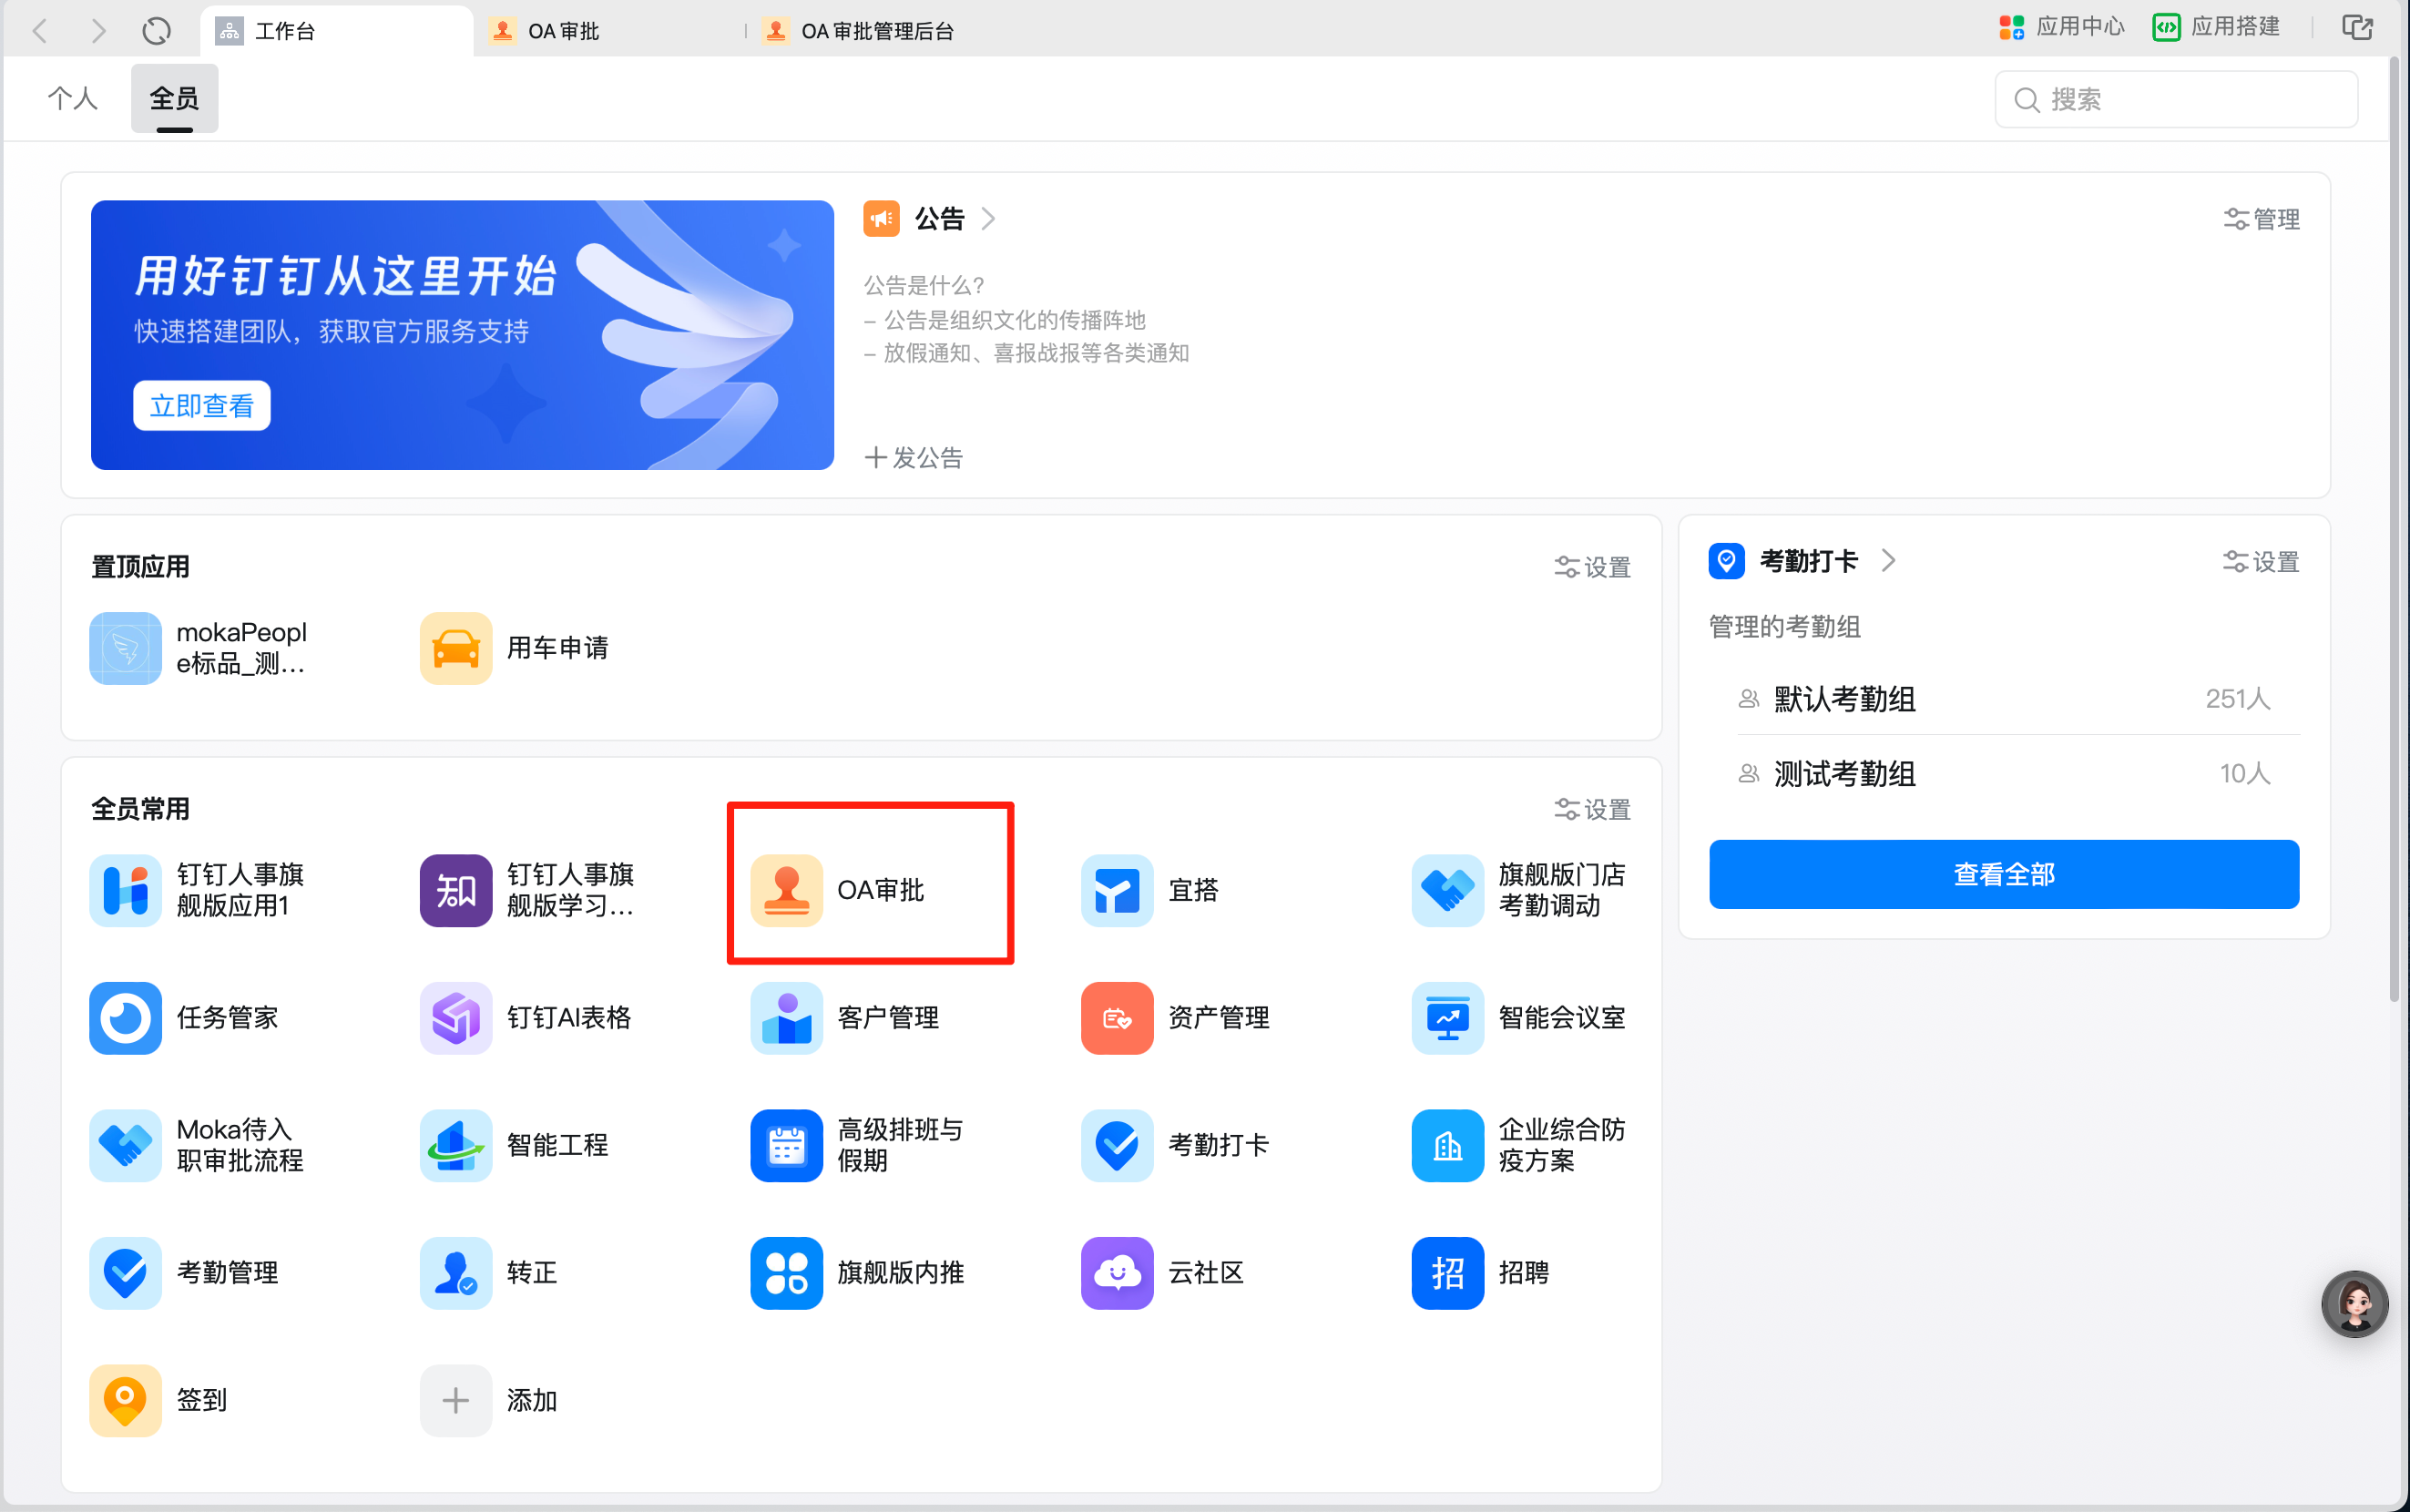
Task: Open the 签到 app
Action: point(158,1400)
